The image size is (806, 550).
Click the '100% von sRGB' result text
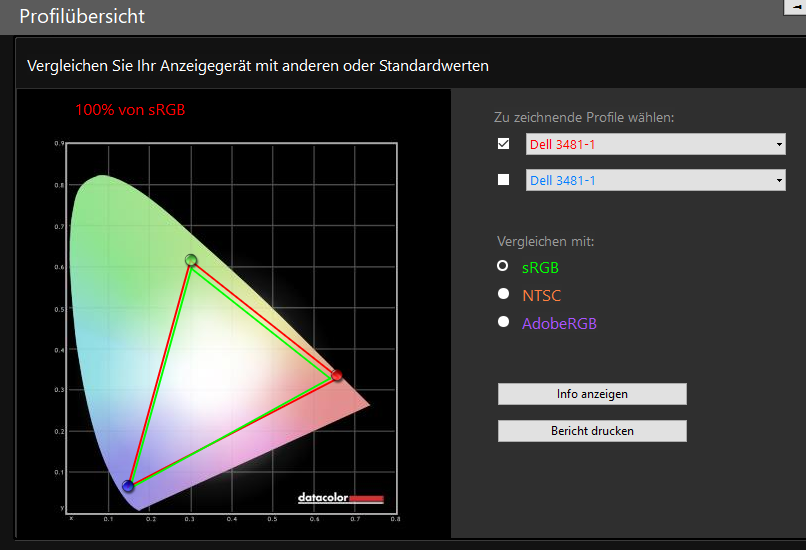(130, 109)
